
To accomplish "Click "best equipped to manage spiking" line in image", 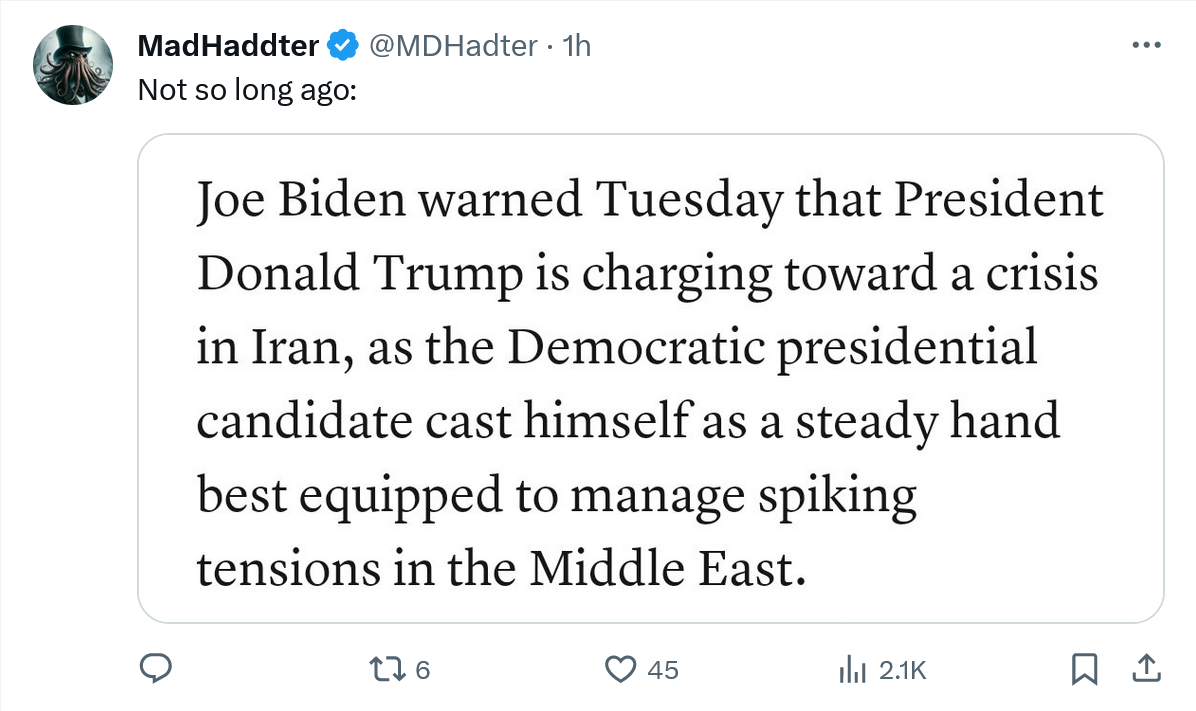I will [x=556, y=495].
